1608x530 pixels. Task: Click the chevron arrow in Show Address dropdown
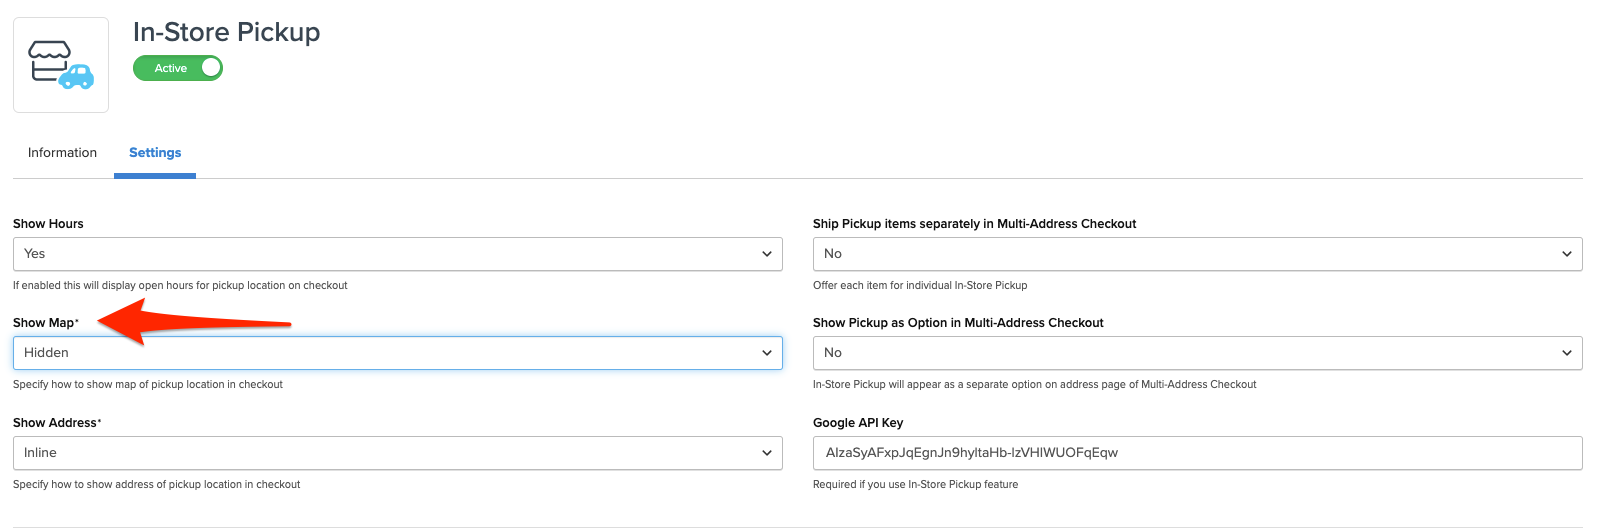[x=766, y=453]
